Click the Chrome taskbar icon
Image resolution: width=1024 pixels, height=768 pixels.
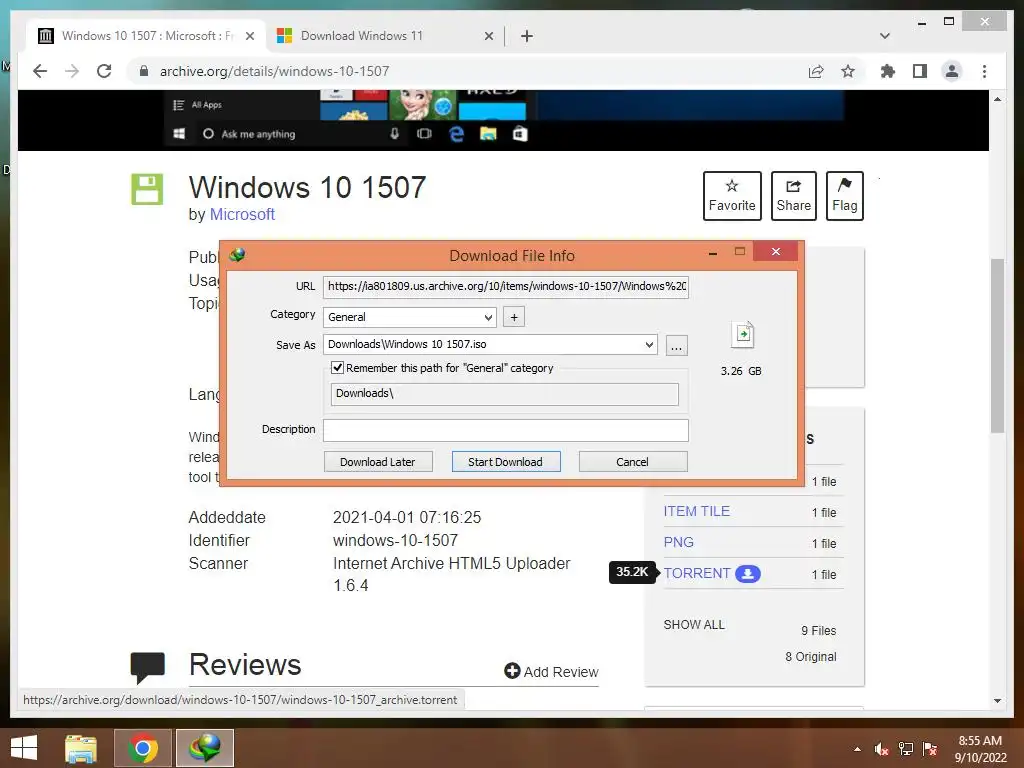coord(142,748)
